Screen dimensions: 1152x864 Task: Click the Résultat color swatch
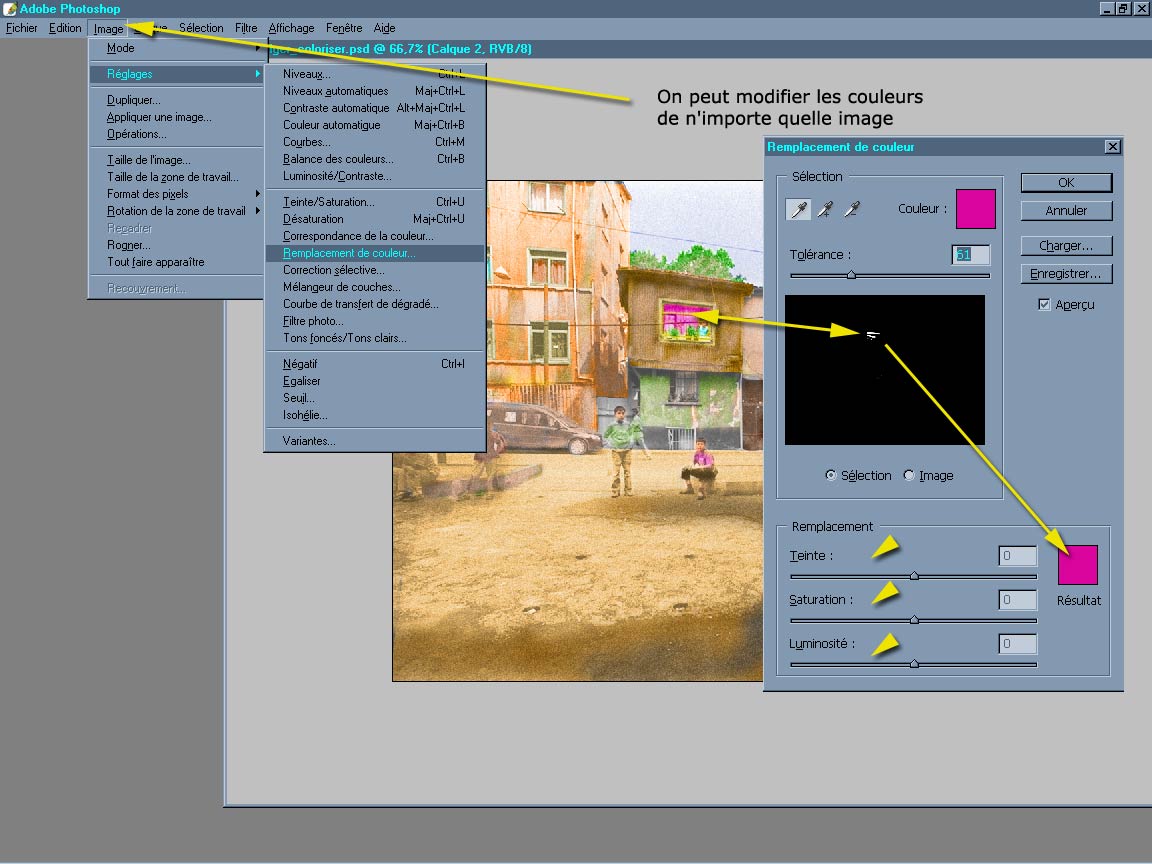coord(1078,565)
